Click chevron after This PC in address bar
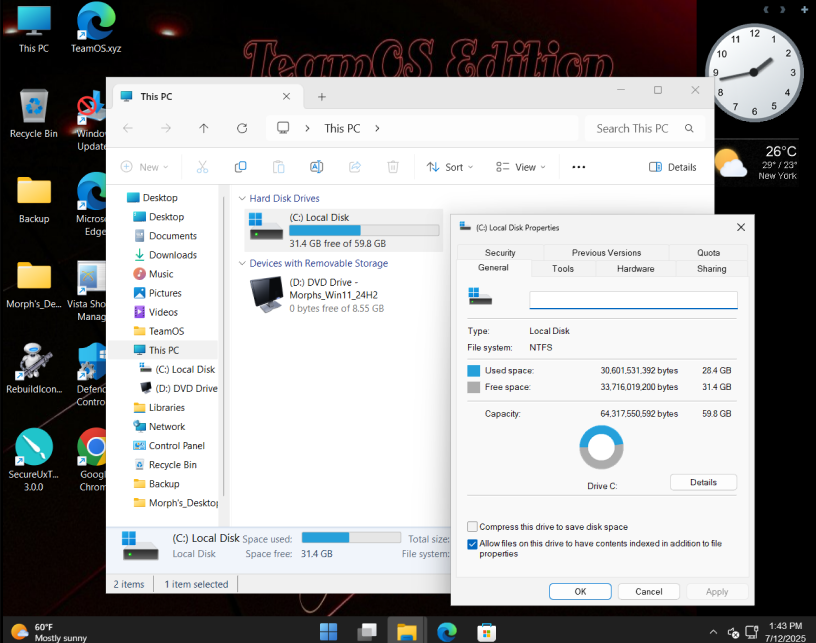 pyautogui.click(x=377, y=128)
